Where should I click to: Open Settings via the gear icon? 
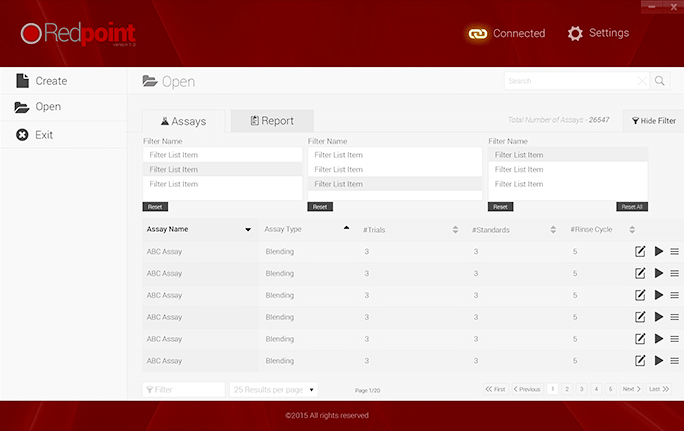(575, 33)
